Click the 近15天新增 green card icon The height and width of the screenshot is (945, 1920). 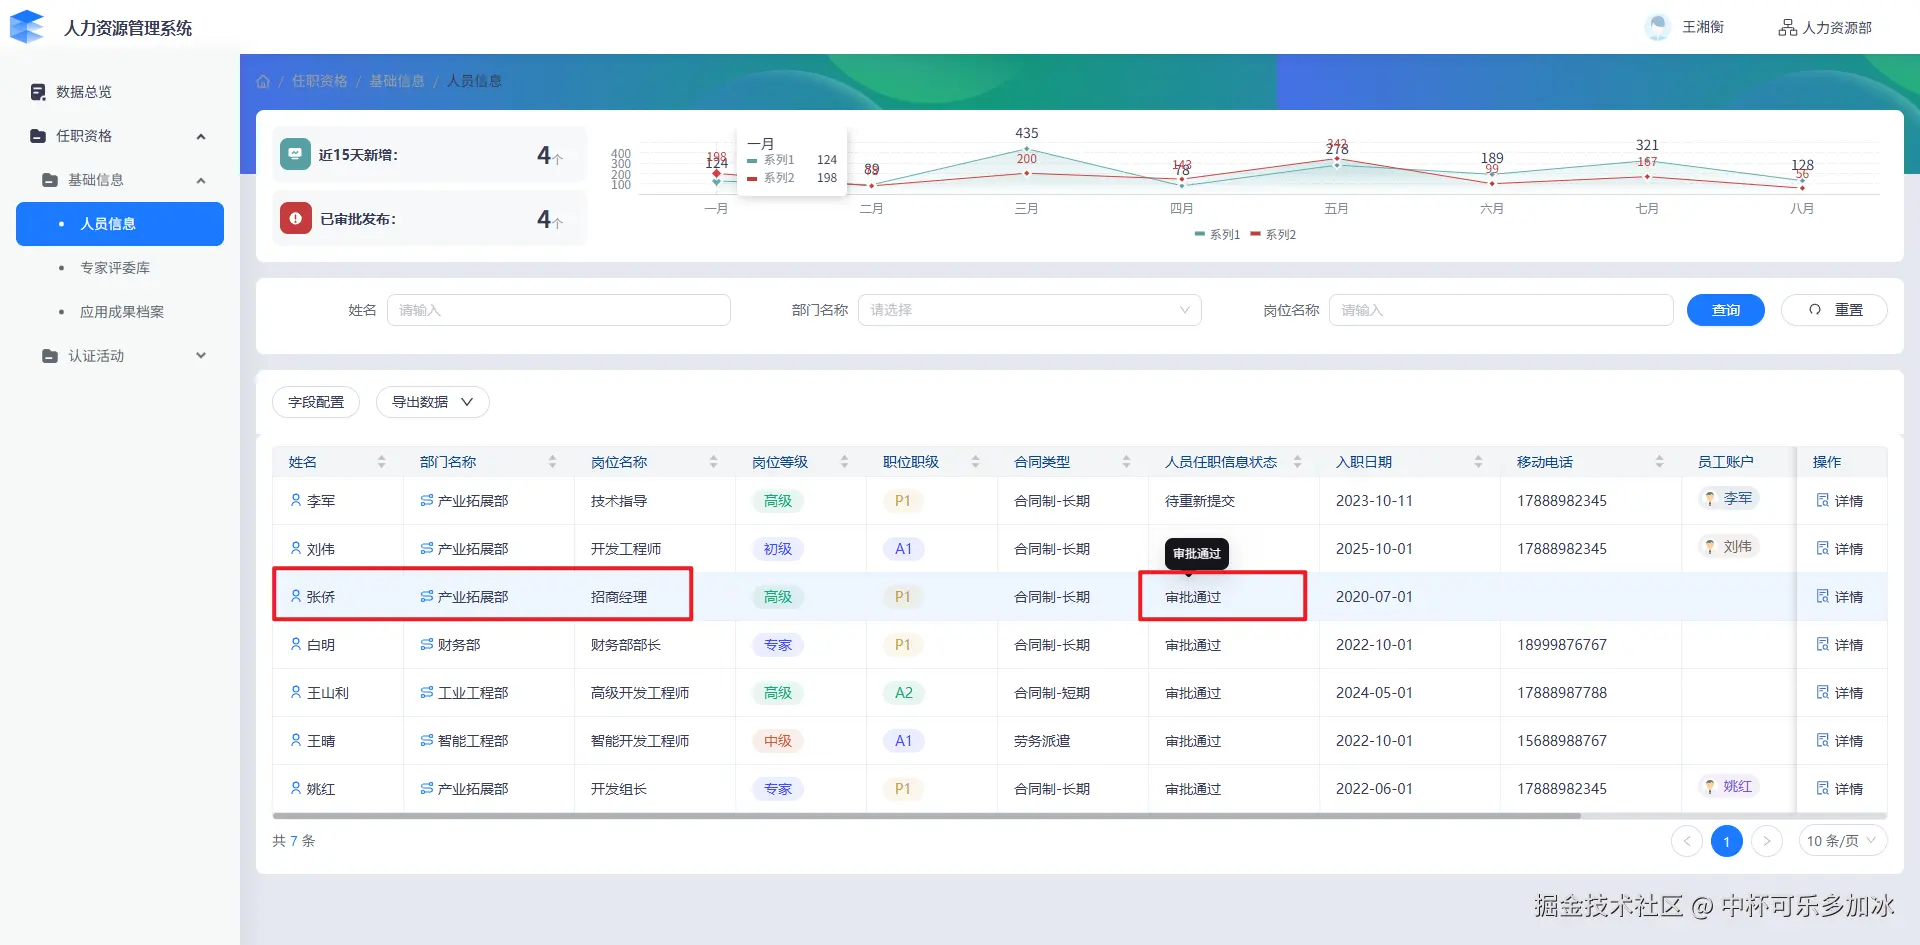[x=295, y=154]
